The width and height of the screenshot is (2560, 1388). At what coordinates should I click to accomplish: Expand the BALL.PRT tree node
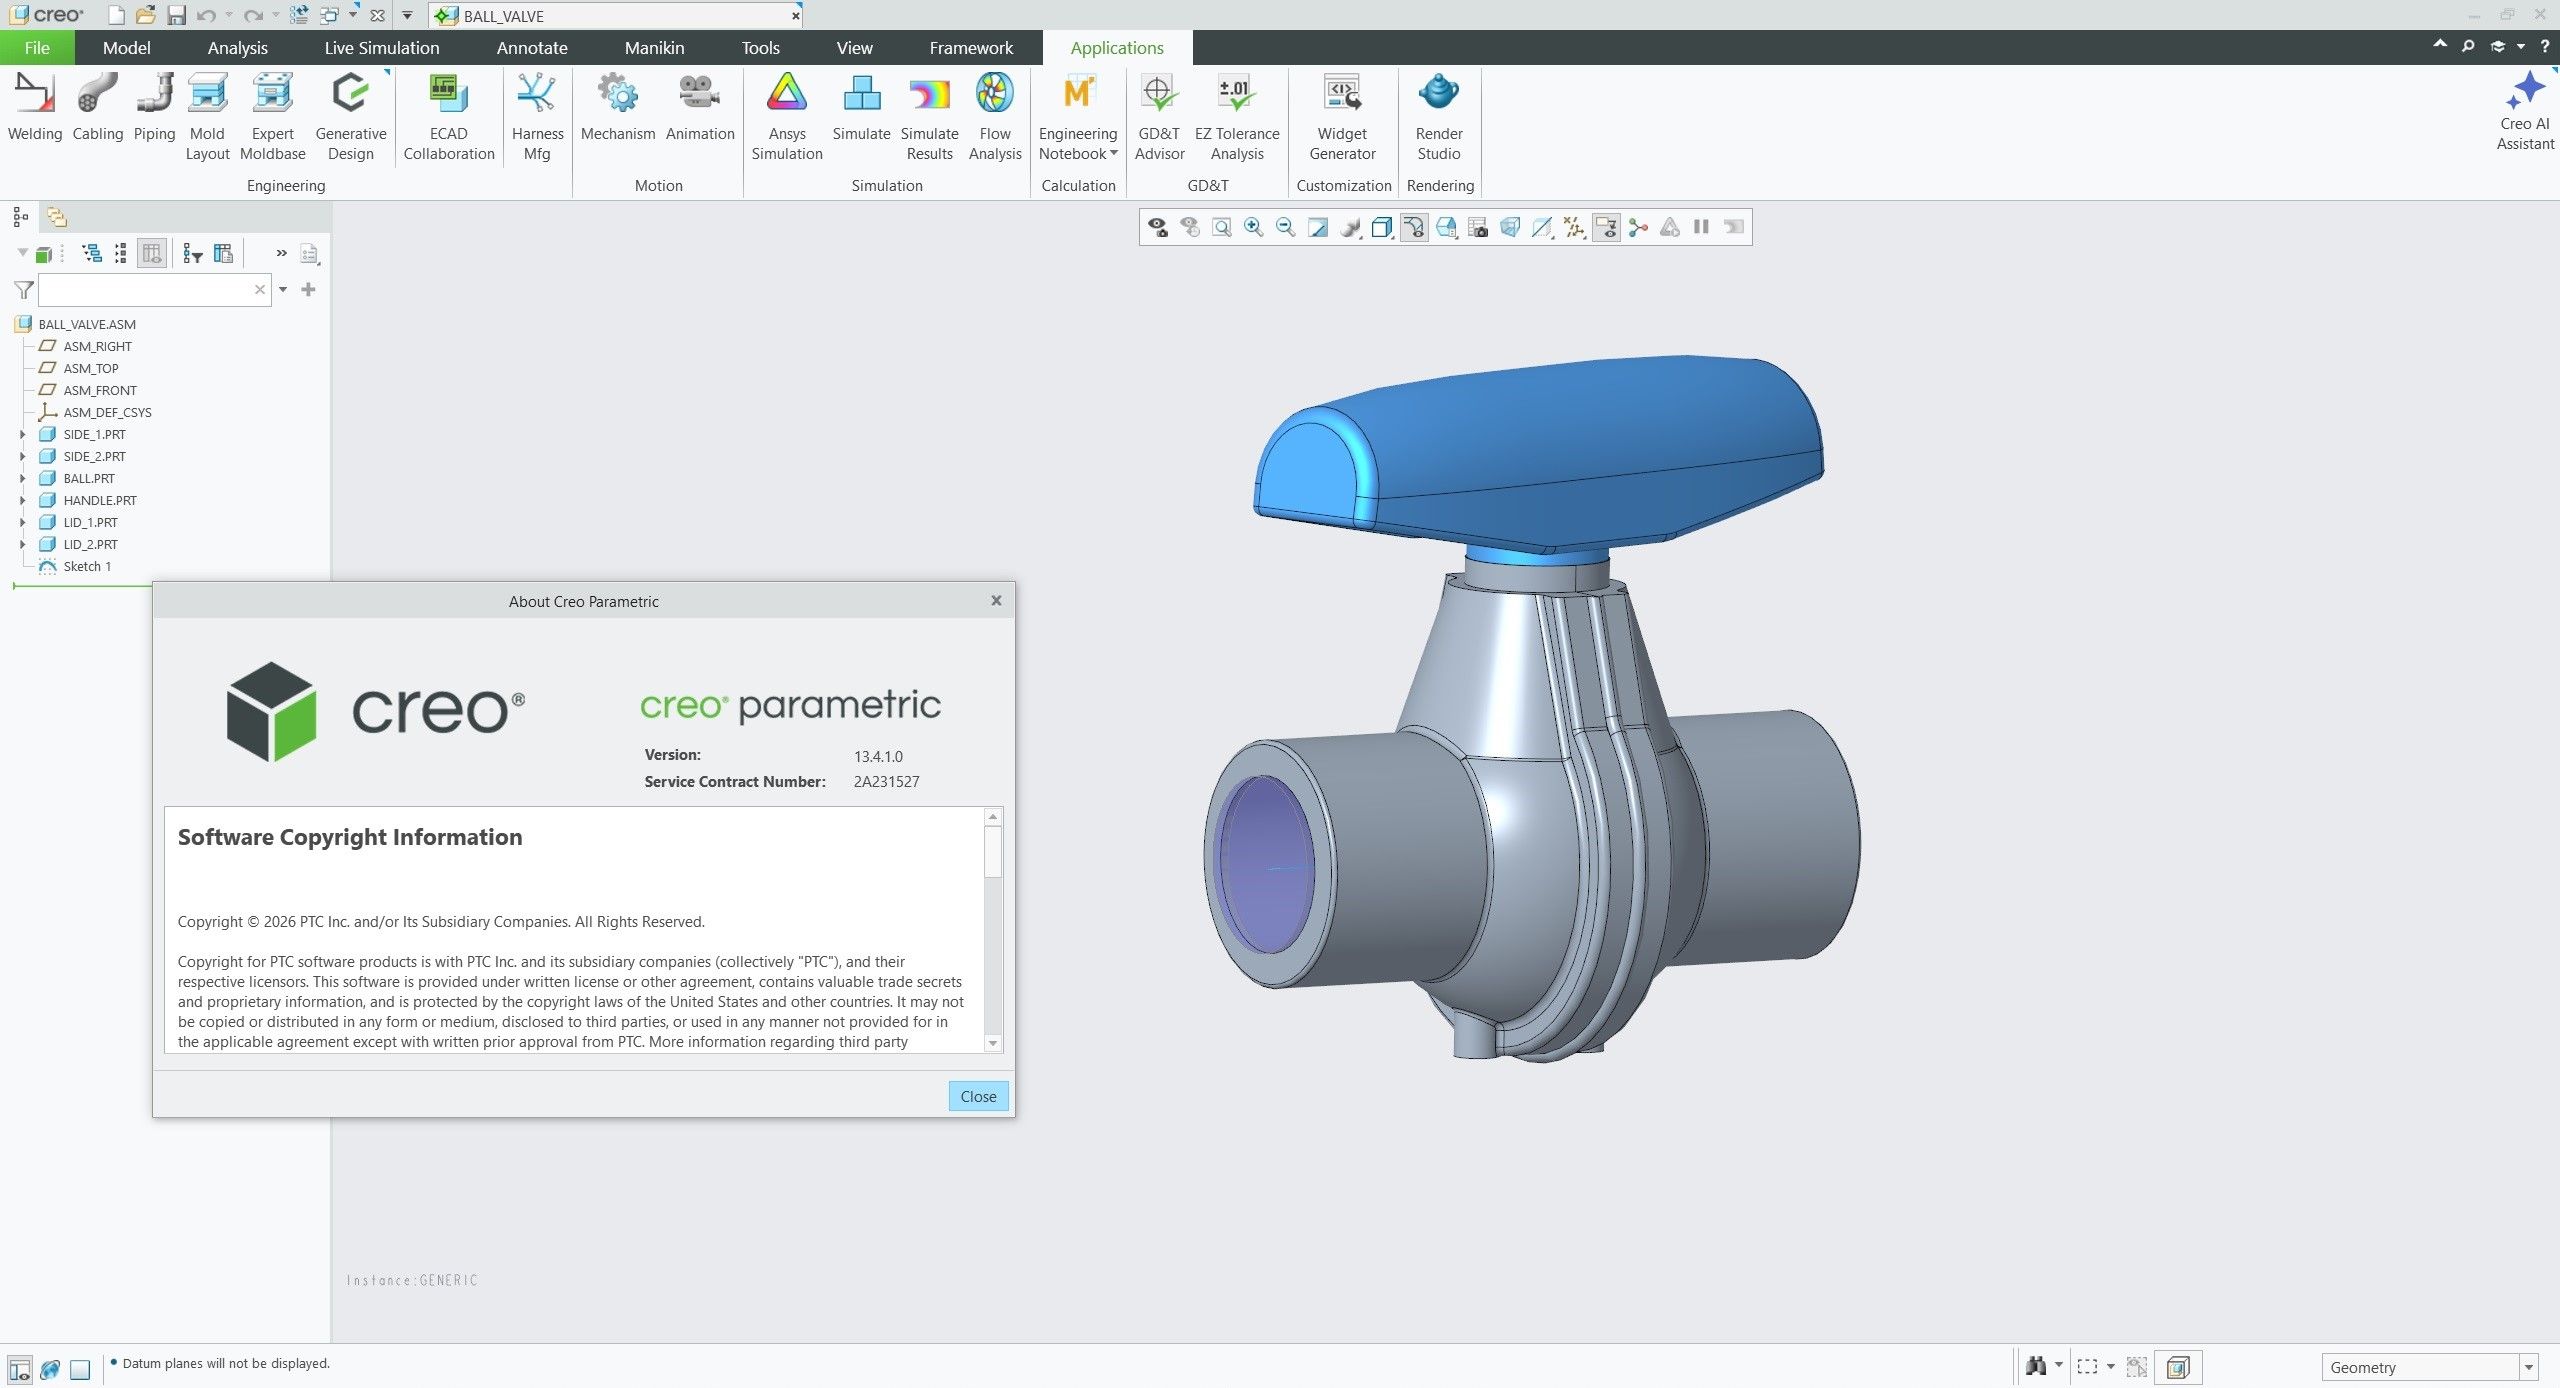pyautogui.click(x=22, y=479)
